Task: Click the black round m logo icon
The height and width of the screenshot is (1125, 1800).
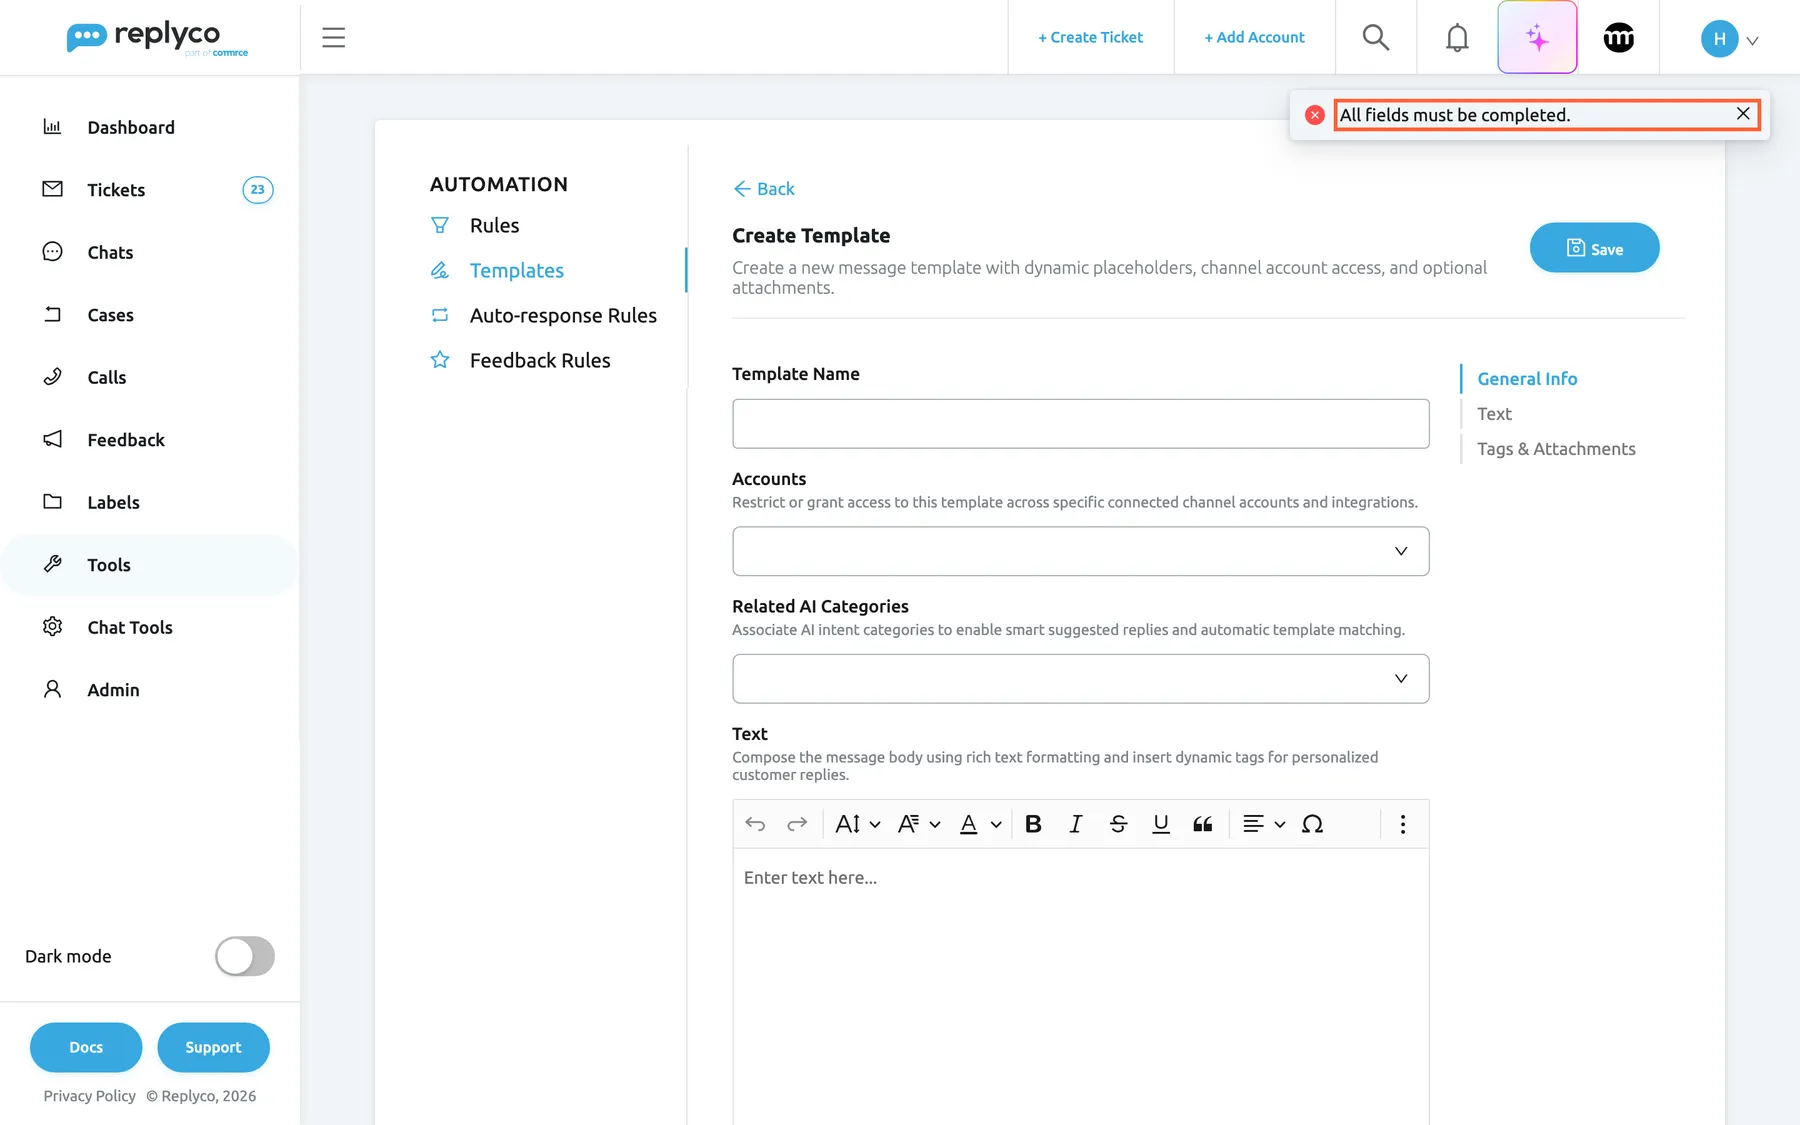Action: [x=1618, y=38]
